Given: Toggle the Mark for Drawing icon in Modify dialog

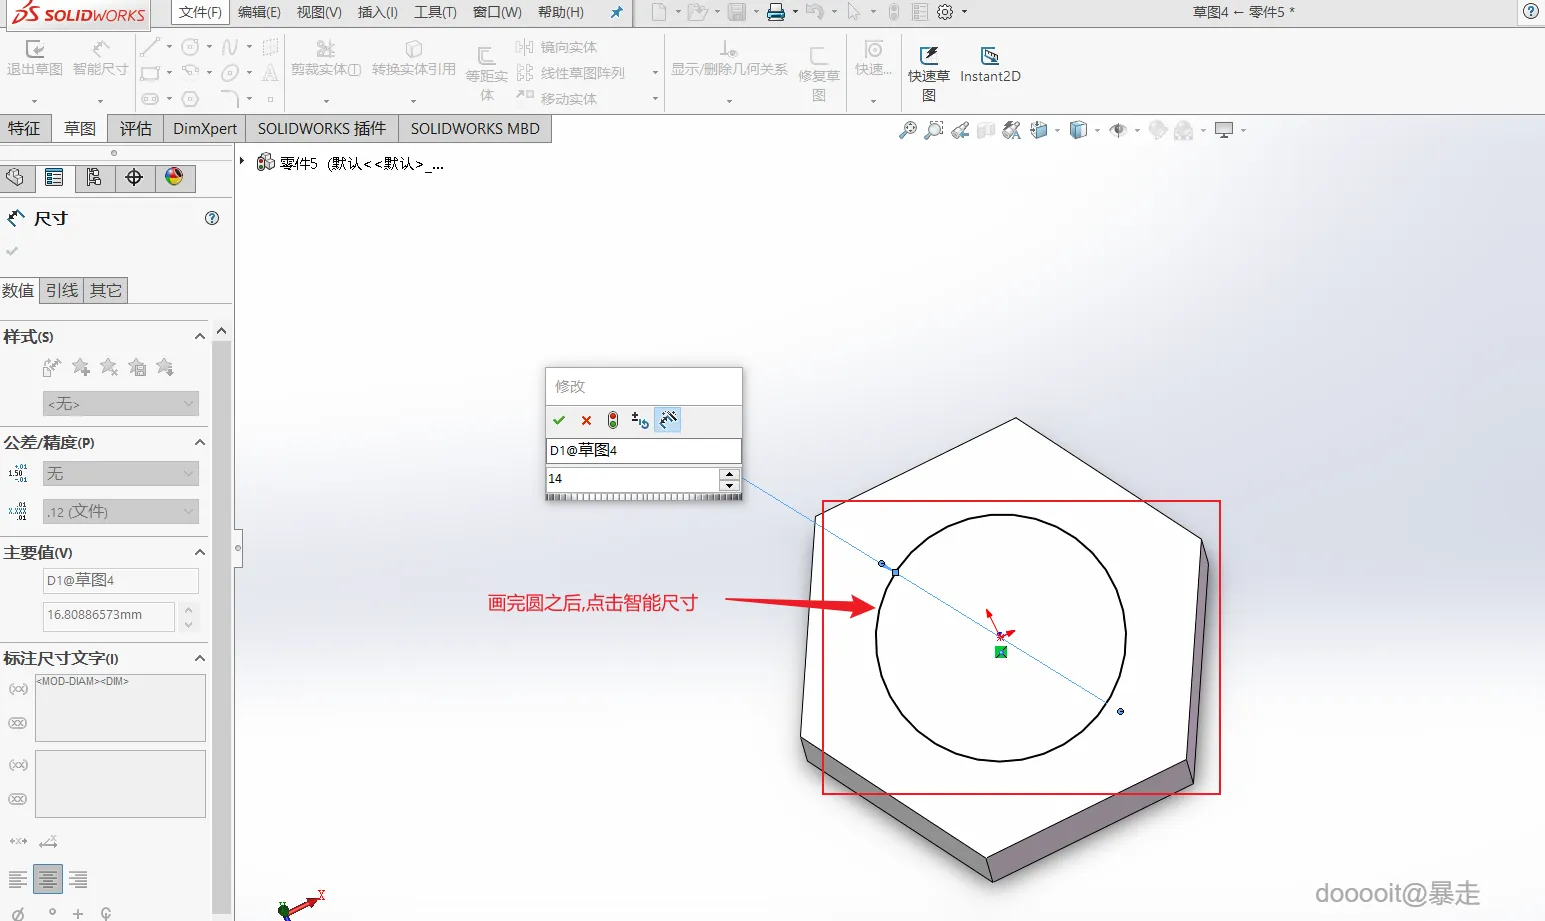Looking at the screenshot, I should coord(668,420).
